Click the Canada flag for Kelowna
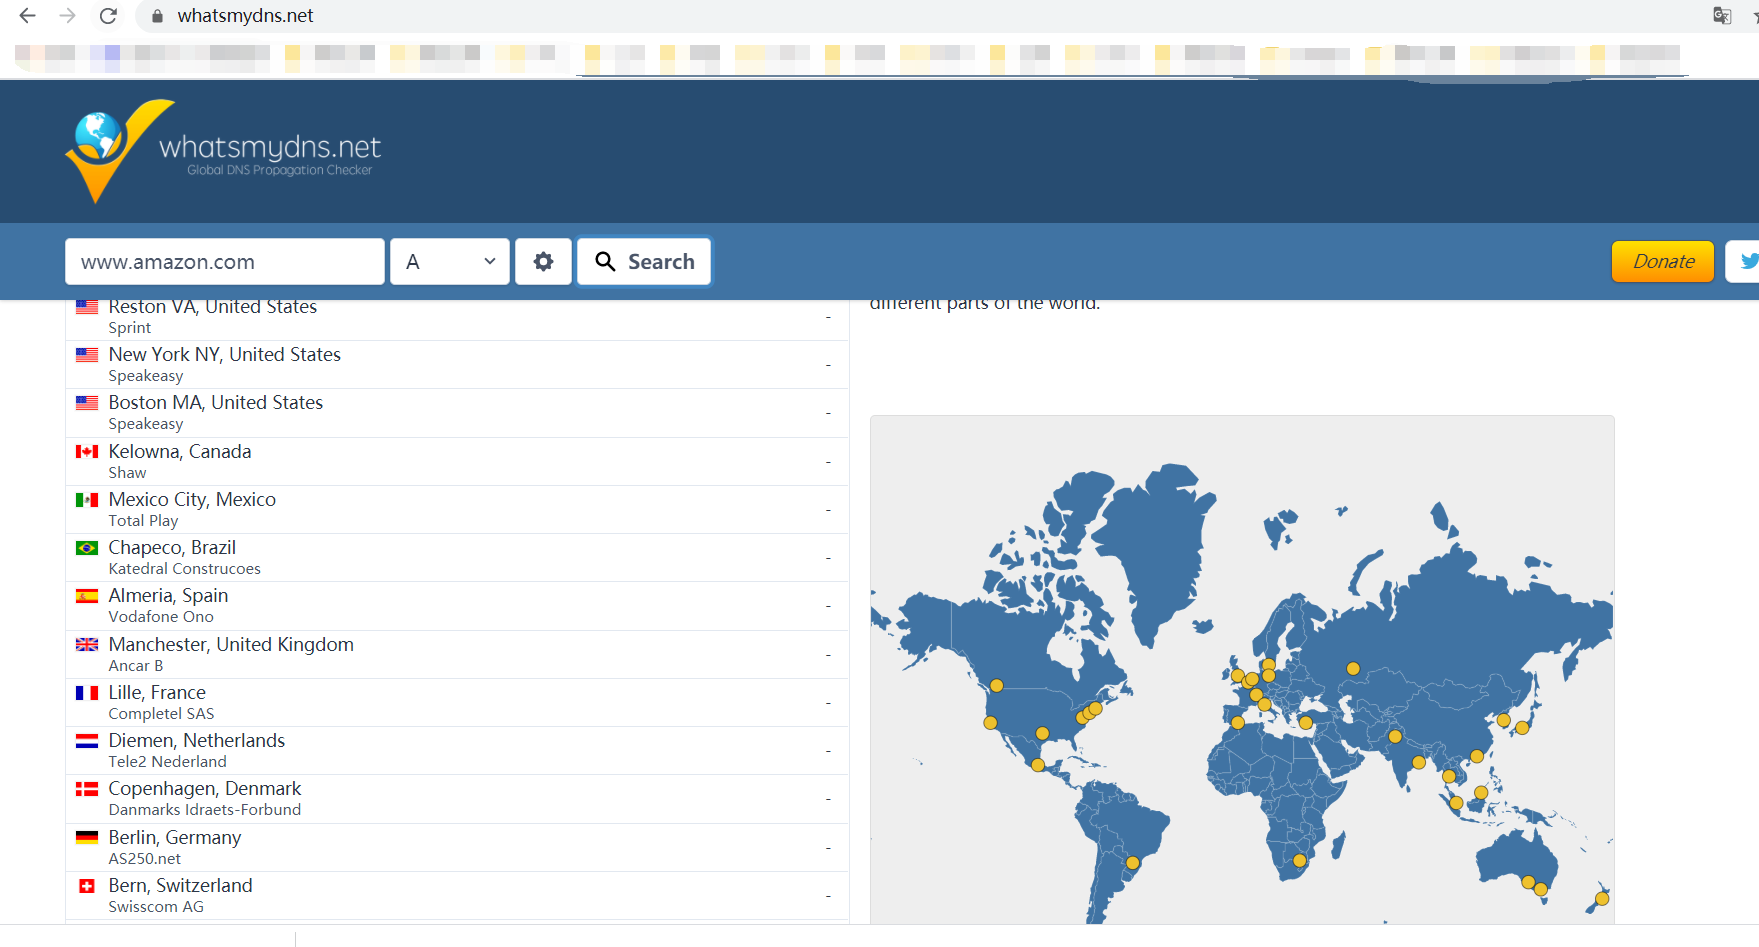 tap(87, 452)
